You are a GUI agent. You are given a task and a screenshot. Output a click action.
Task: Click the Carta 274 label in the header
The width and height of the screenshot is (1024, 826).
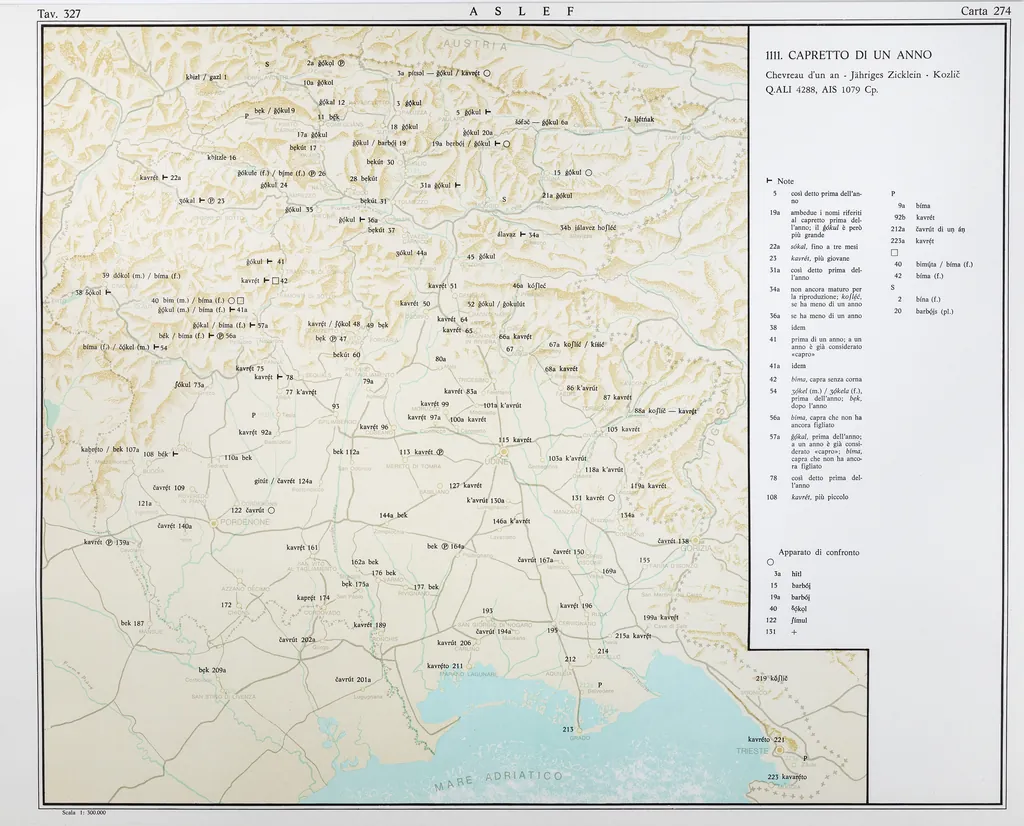985,11
